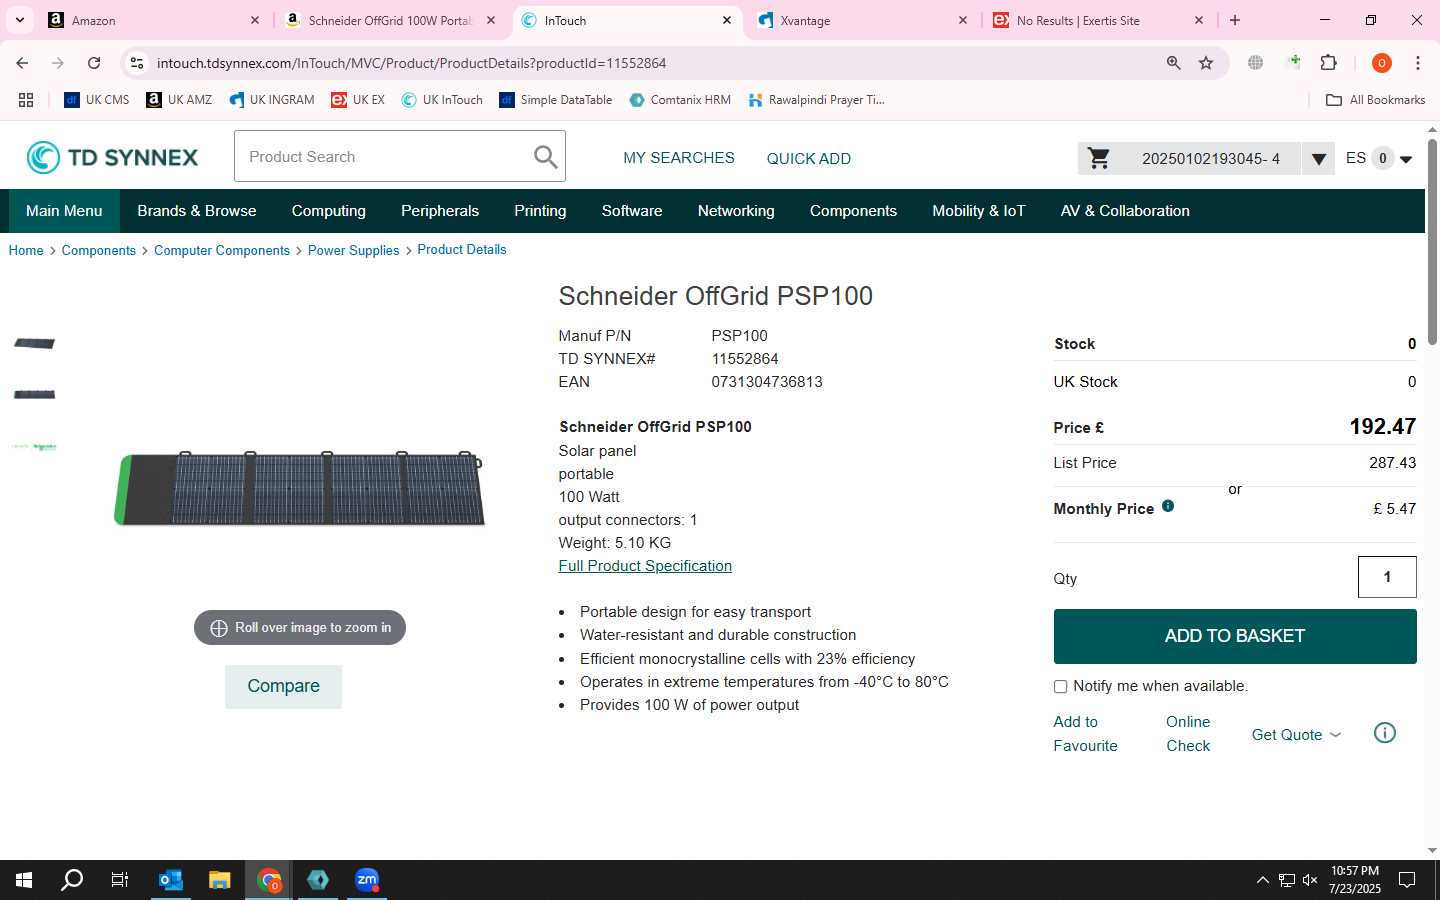Image resolution: width=1440 pixels, height=900 pixels.
Task: Select the third thumbnail with Schneider logo
Action: click(x=35, y=446)
